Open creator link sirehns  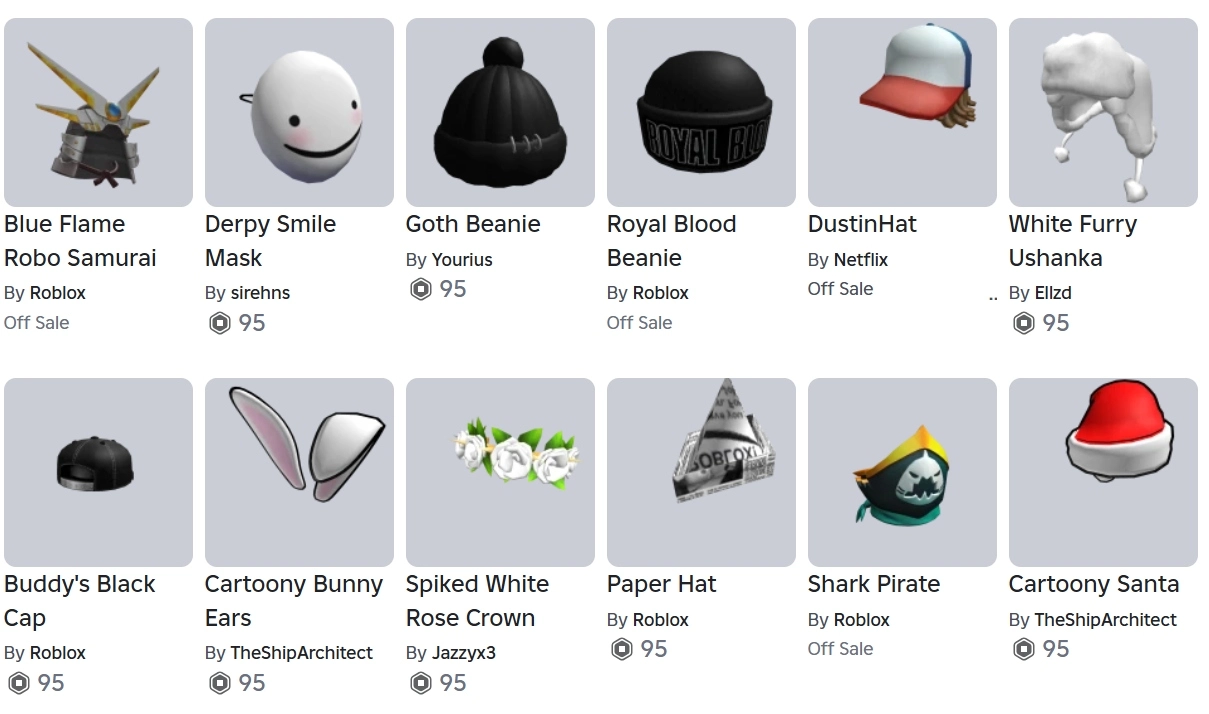[260, 293]
